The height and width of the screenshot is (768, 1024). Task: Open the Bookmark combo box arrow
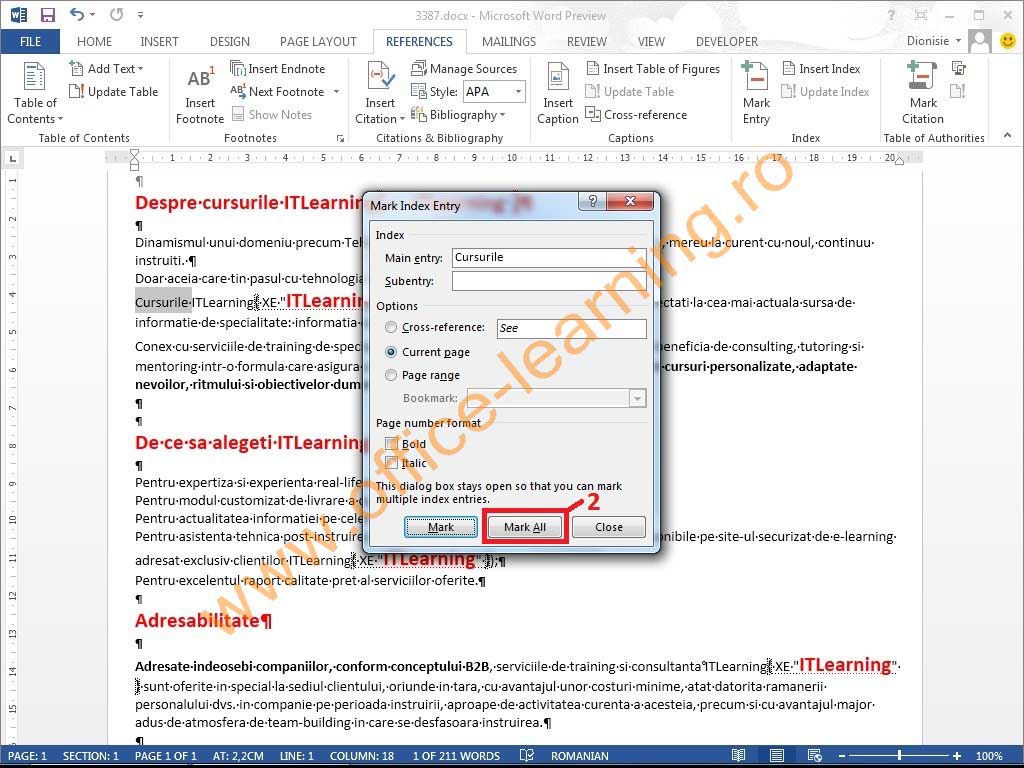click(x=637, y=398)
